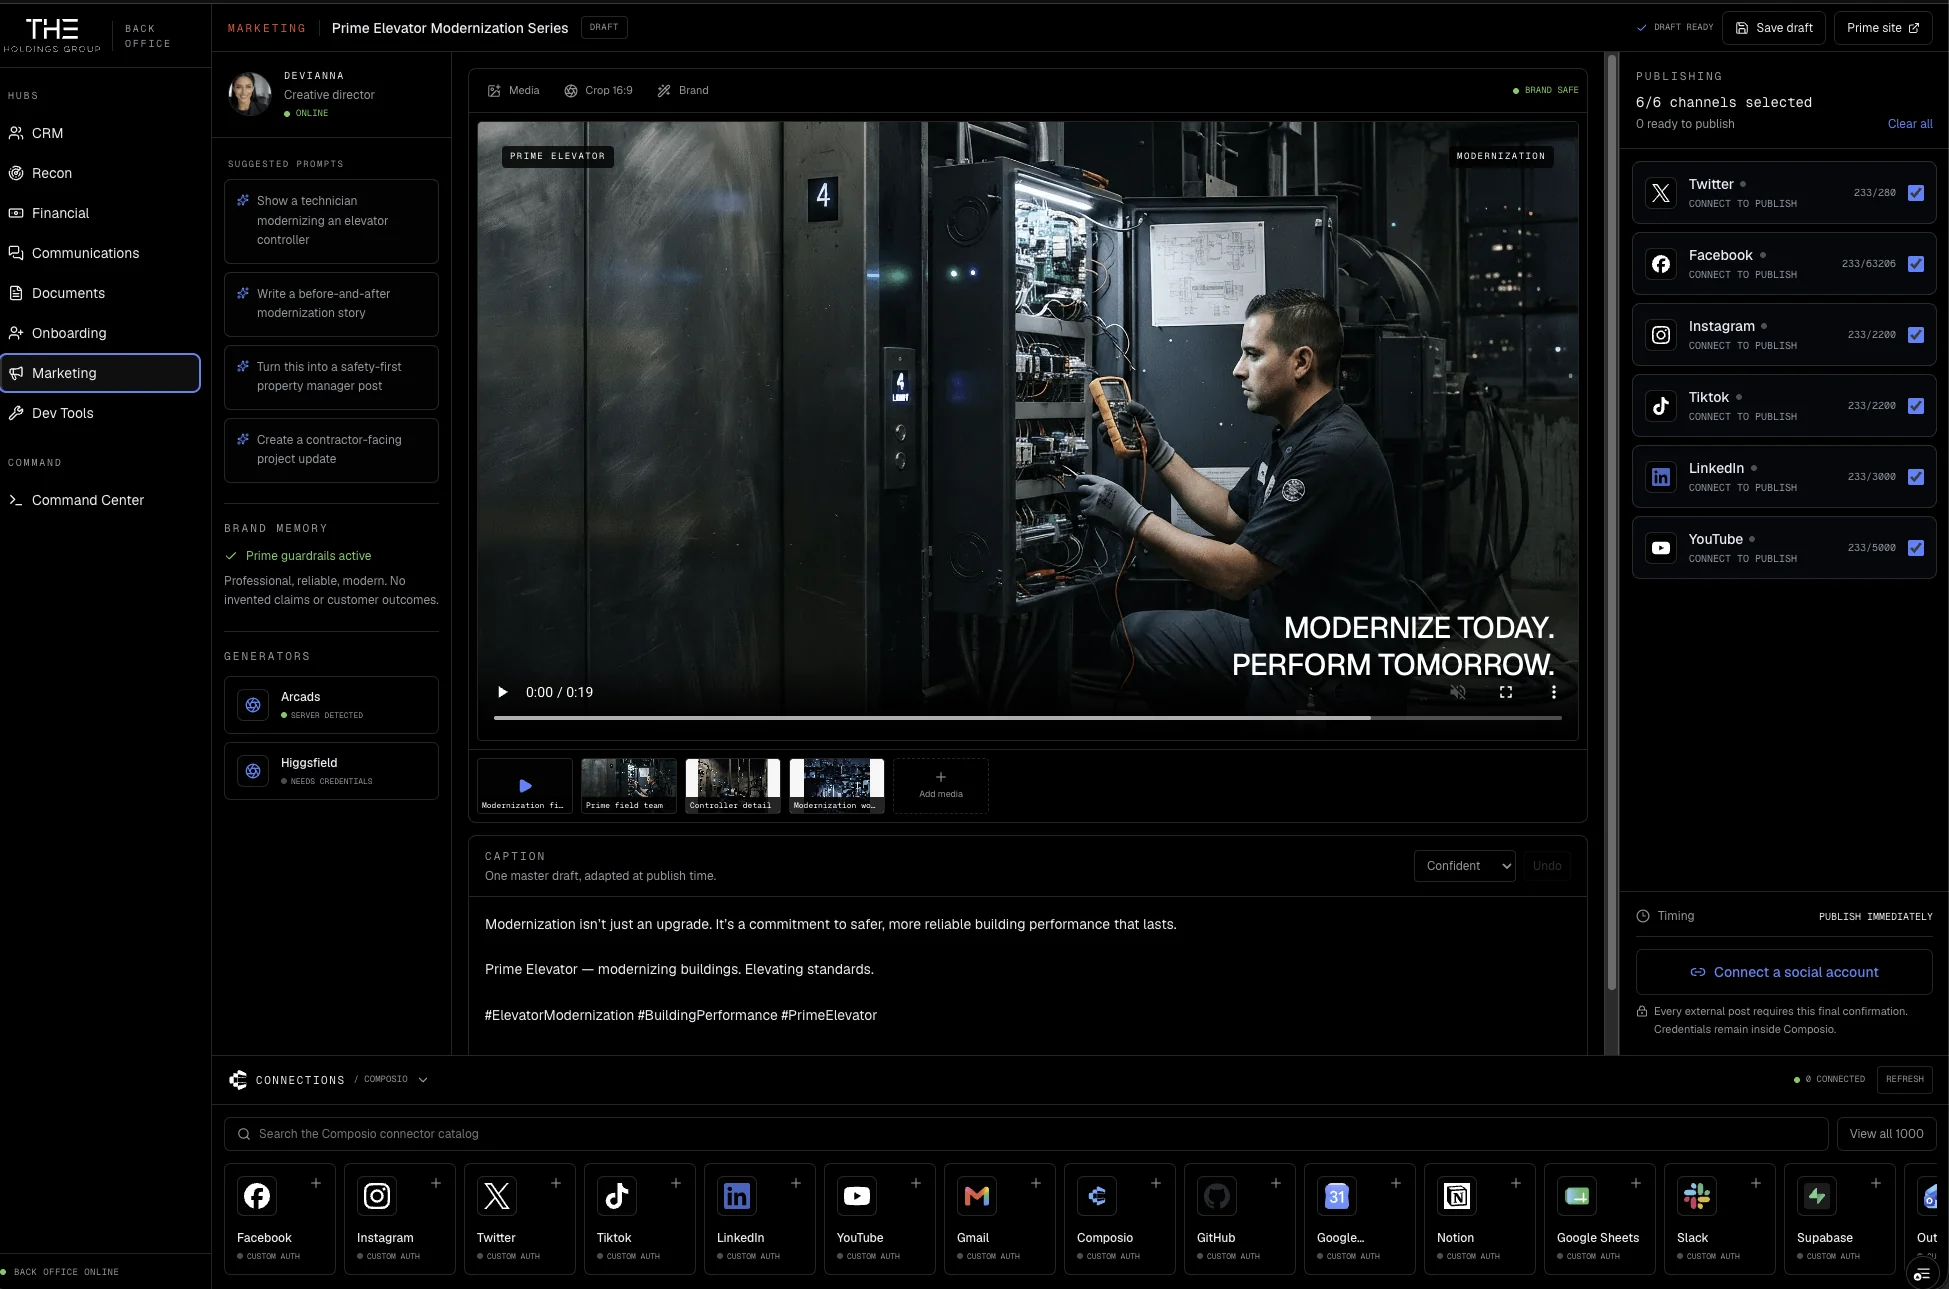Click the Twitter X icon in Publishing

(1661, 193)
